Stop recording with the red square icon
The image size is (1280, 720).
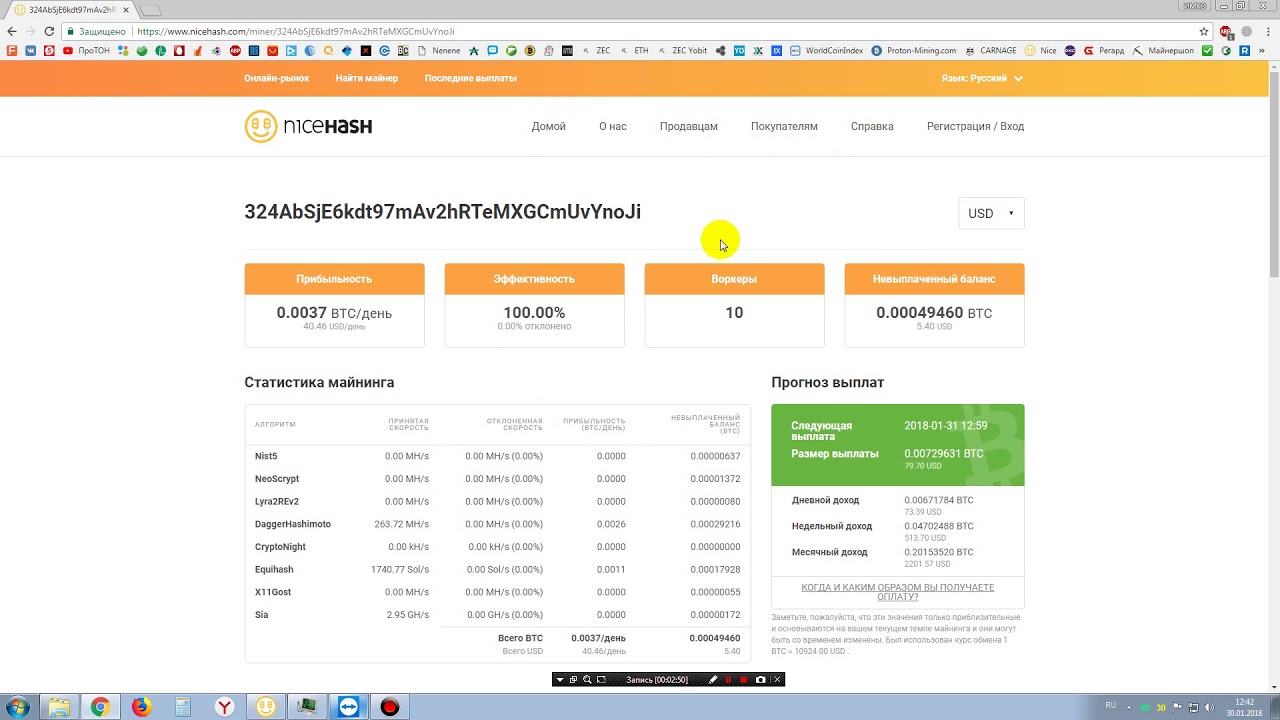[743, 679]
